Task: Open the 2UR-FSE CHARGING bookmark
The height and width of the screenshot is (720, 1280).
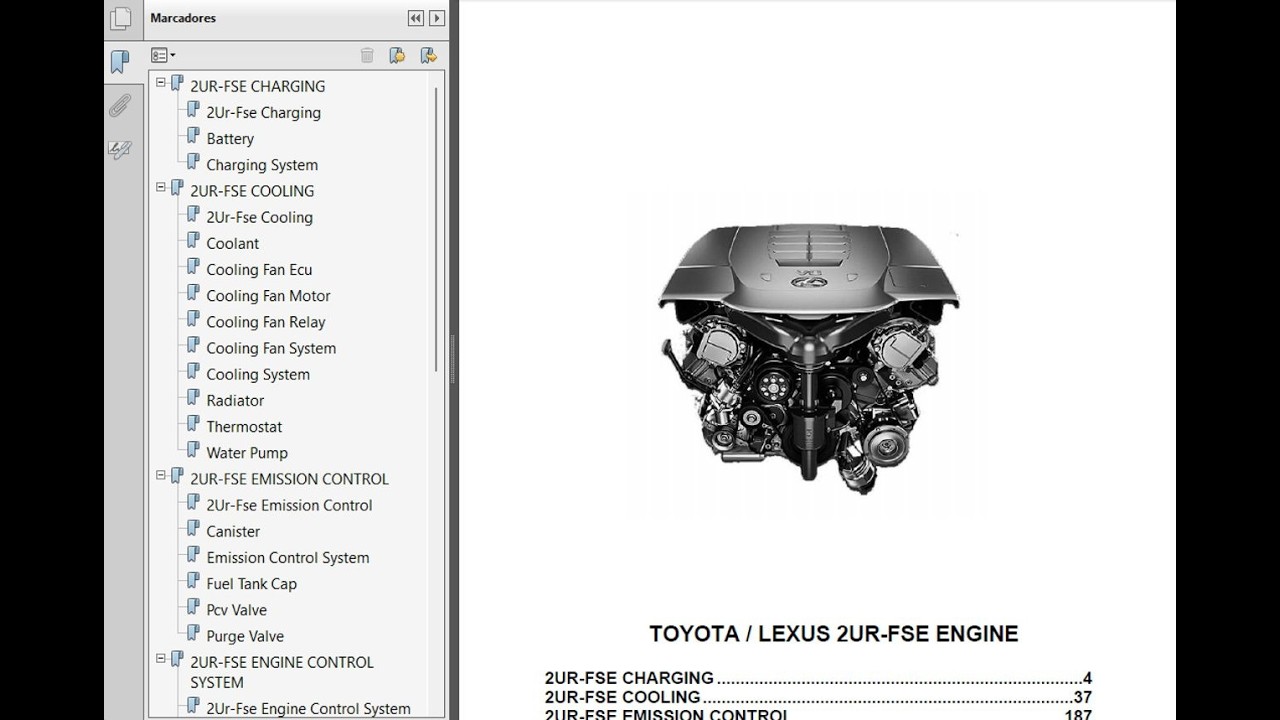Action: (258, 86)
